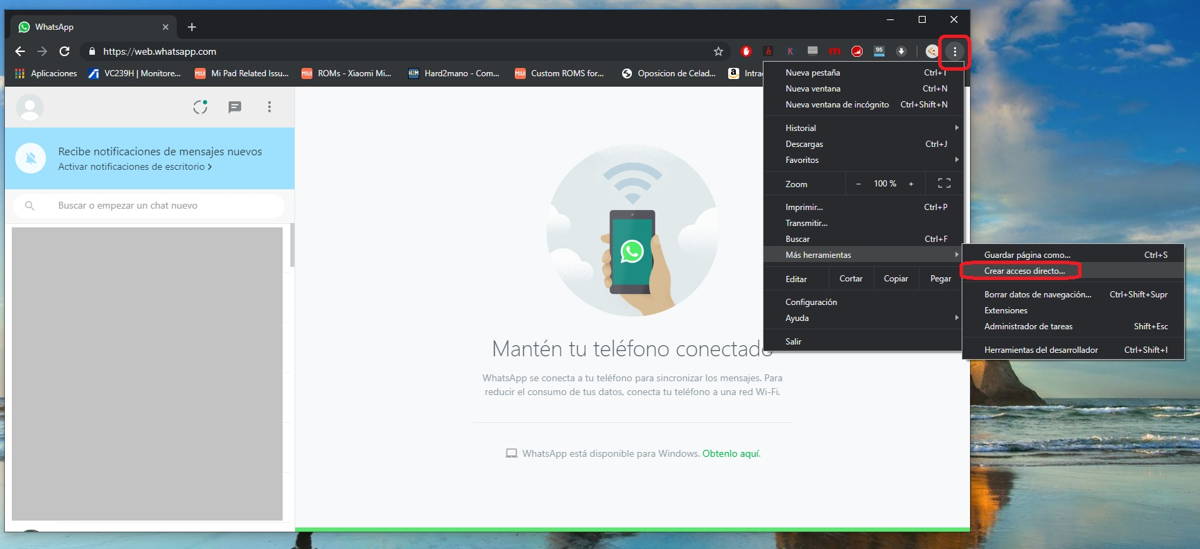Click the Obtenlo aquí link
The width and height of the screenshot is (1200, 549).
tap(731, 454)
